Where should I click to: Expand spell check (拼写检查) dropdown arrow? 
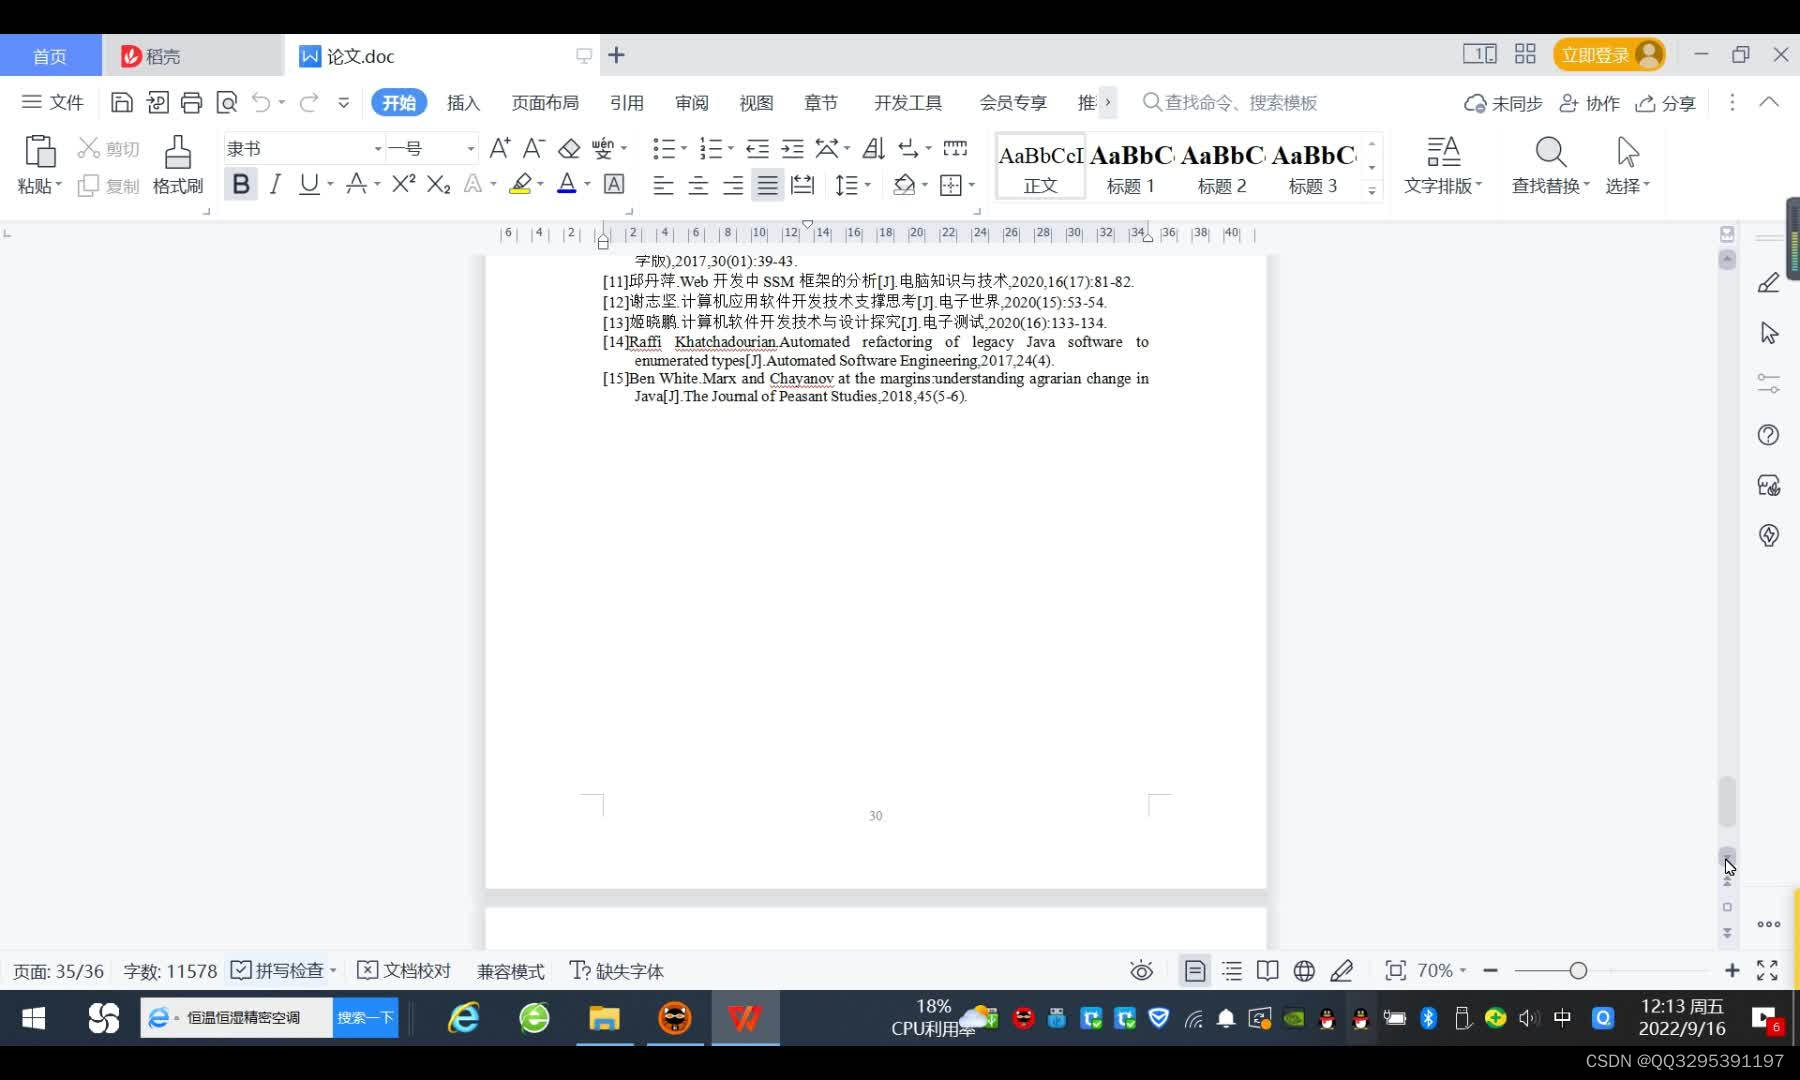tap(333, 970)
